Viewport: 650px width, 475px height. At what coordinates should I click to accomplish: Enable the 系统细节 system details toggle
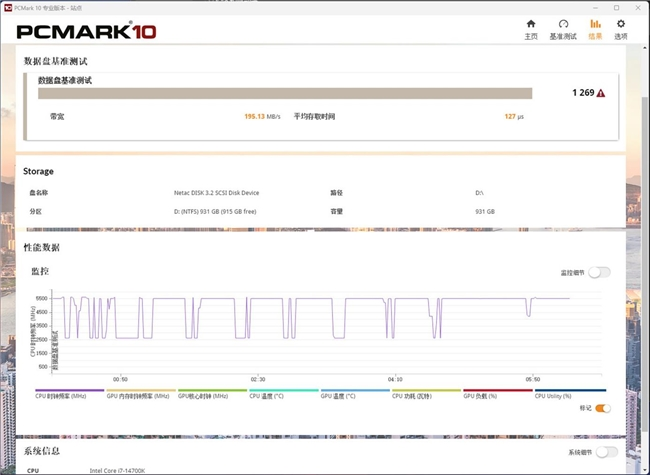click(604, 452)
